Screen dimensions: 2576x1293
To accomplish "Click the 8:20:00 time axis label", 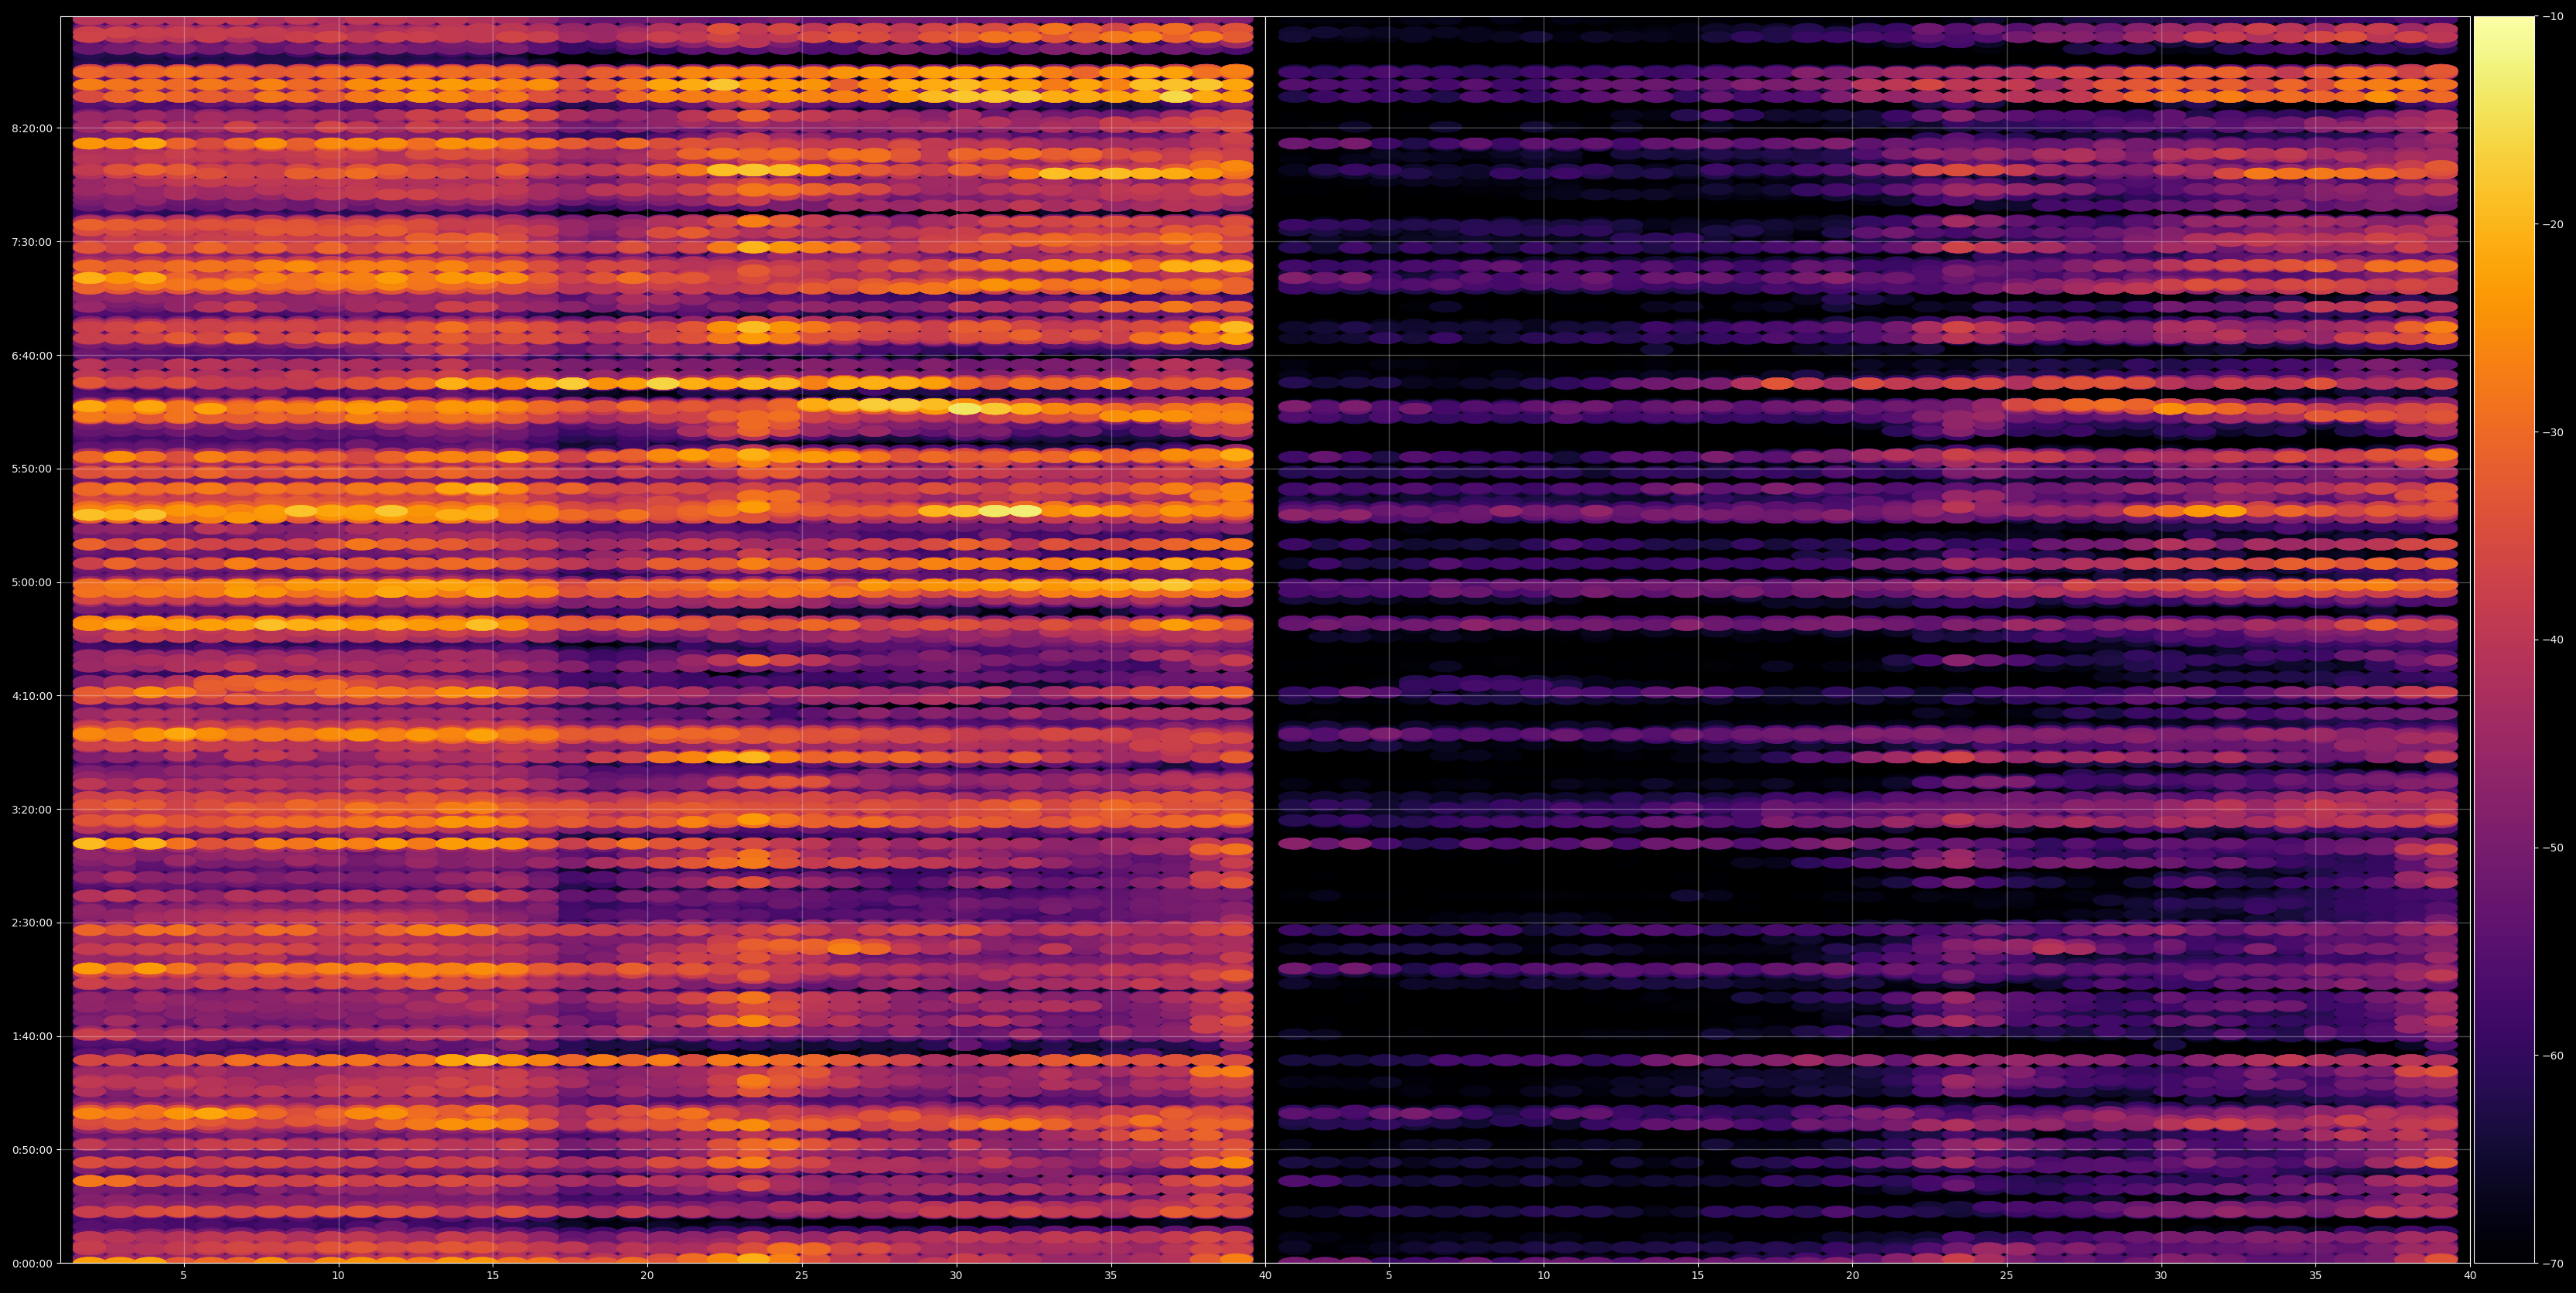I will [x=31, y=128].
